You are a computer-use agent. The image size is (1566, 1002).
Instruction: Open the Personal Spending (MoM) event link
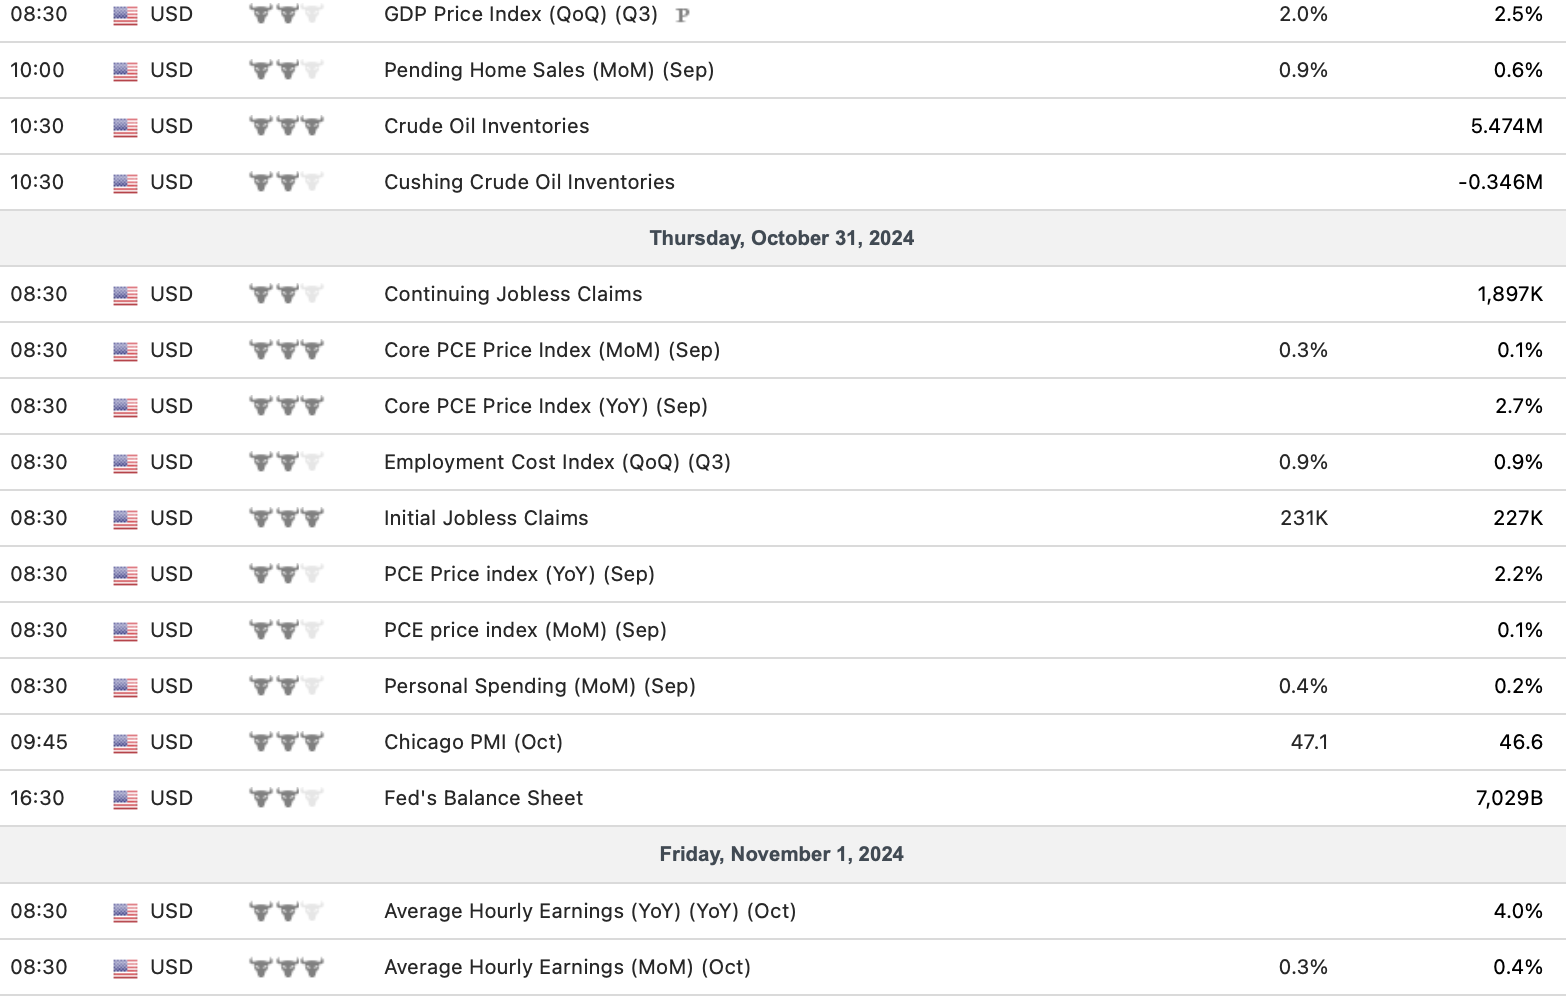[539, 686]
